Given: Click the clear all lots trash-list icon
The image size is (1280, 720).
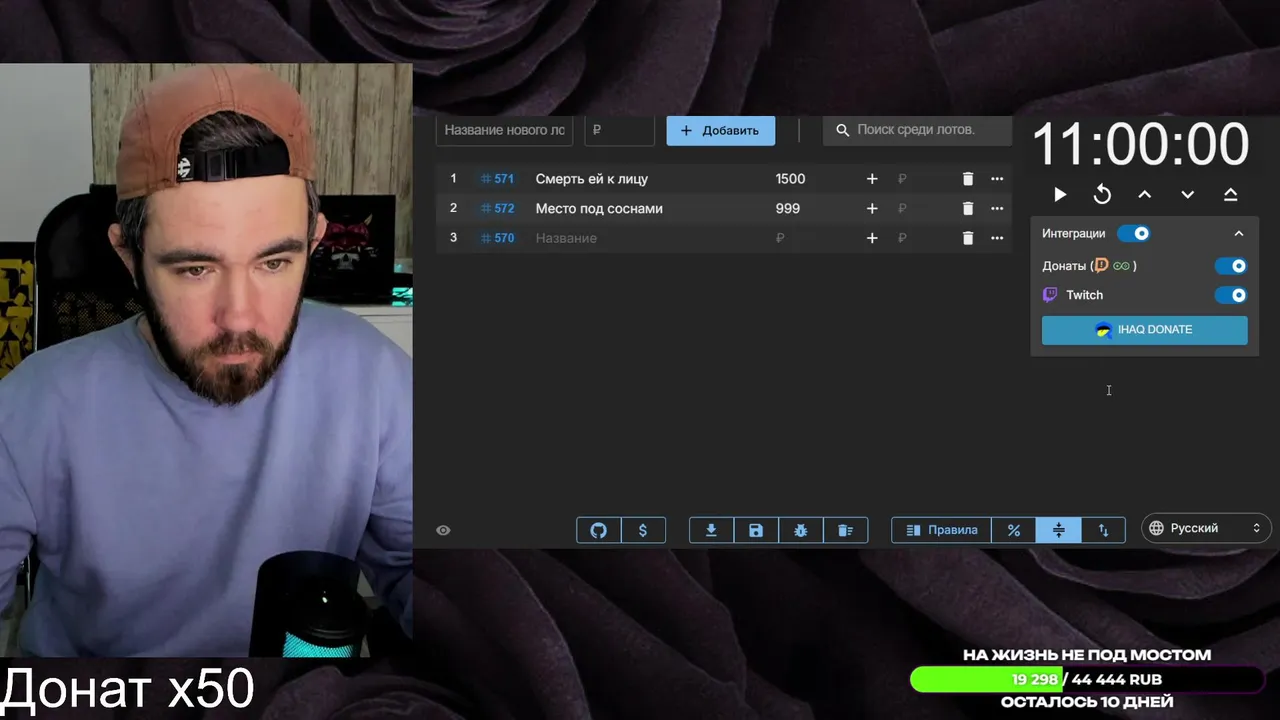Looking at the screenshot, I should click(846, 530).
